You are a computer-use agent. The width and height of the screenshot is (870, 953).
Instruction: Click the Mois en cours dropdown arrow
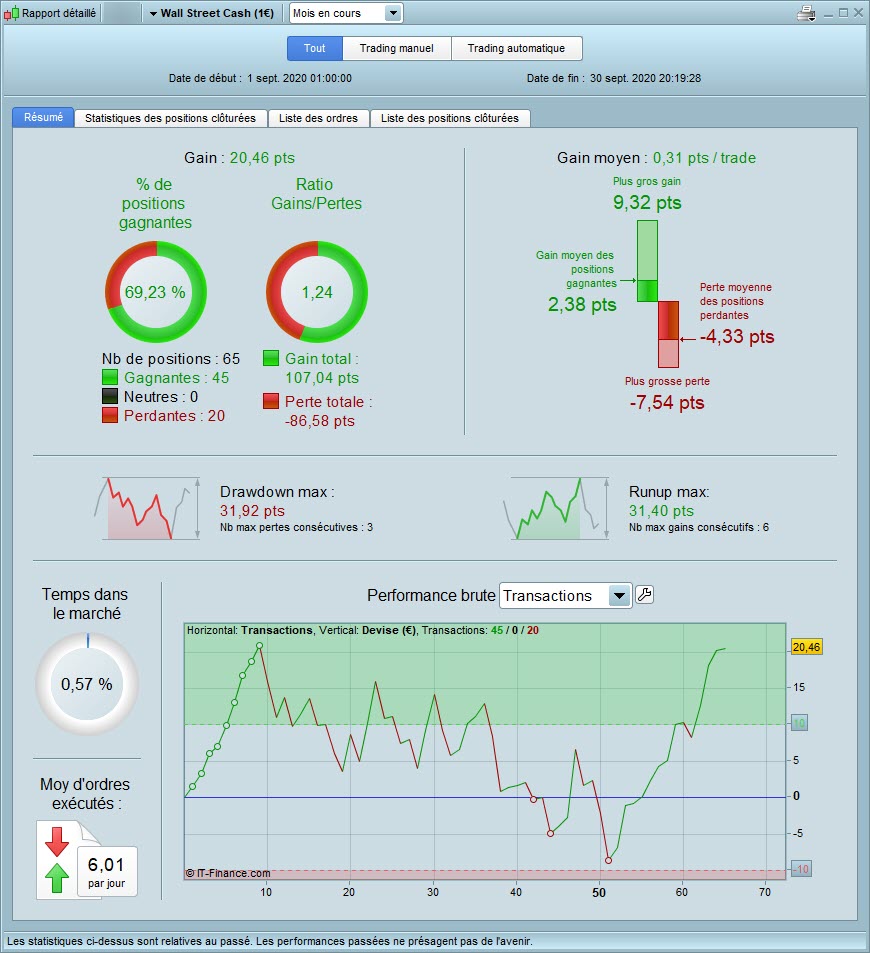tap(393, 13)
